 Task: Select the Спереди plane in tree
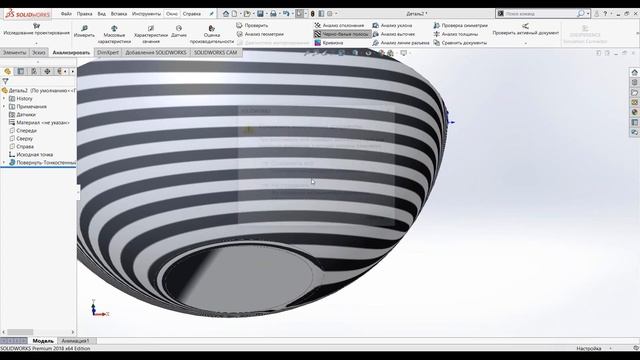23,131
